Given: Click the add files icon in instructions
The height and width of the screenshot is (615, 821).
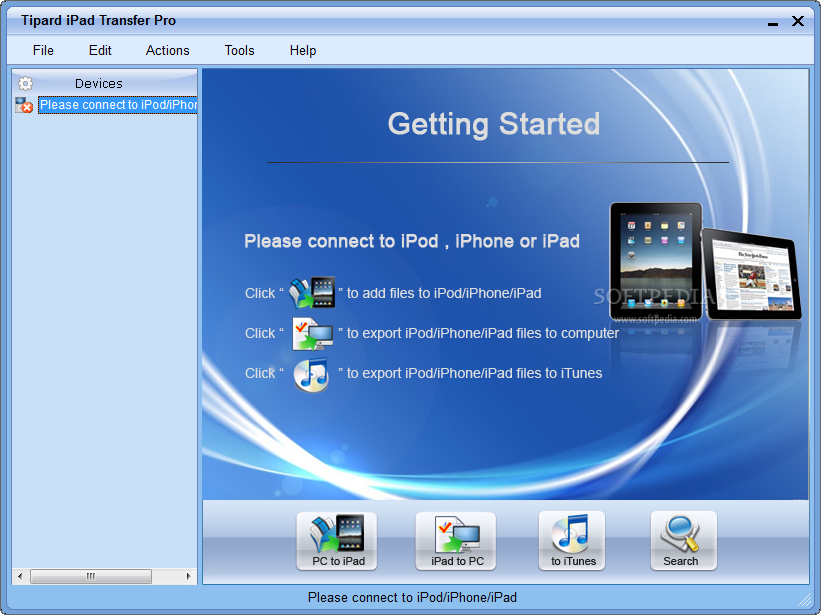Looking at the screenshot, I should [x=312, y=293].
